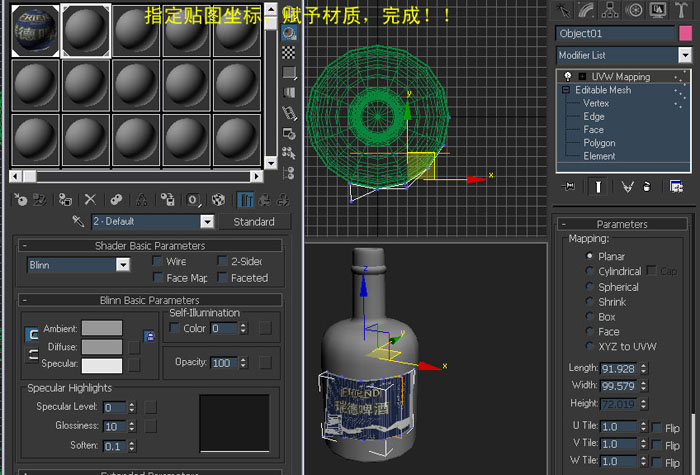Click the Specular color swatch

(x=102, y=366)
